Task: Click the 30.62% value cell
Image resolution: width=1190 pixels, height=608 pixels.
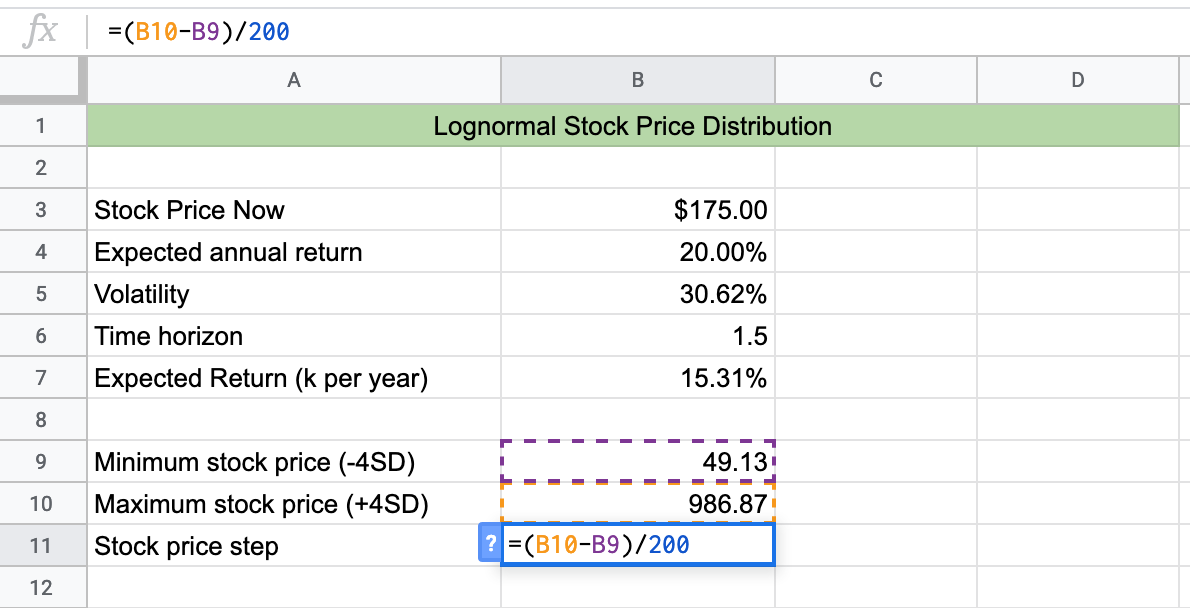Action: click(x=638, y=293)
